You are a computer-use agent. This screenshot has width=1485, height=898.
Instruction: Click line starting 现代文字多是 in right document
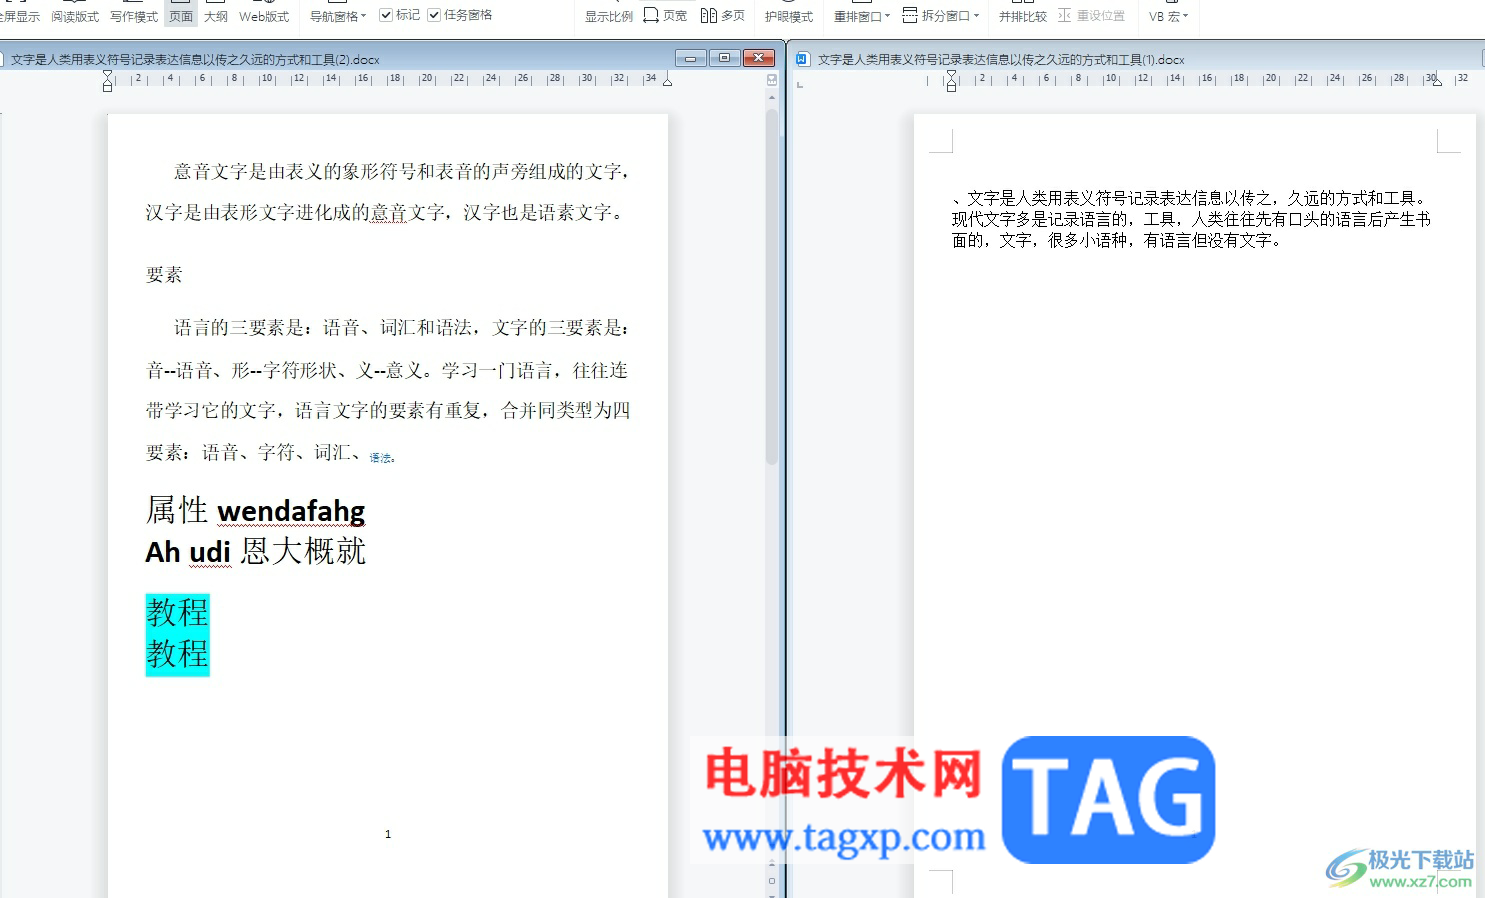pos(1191,219)
